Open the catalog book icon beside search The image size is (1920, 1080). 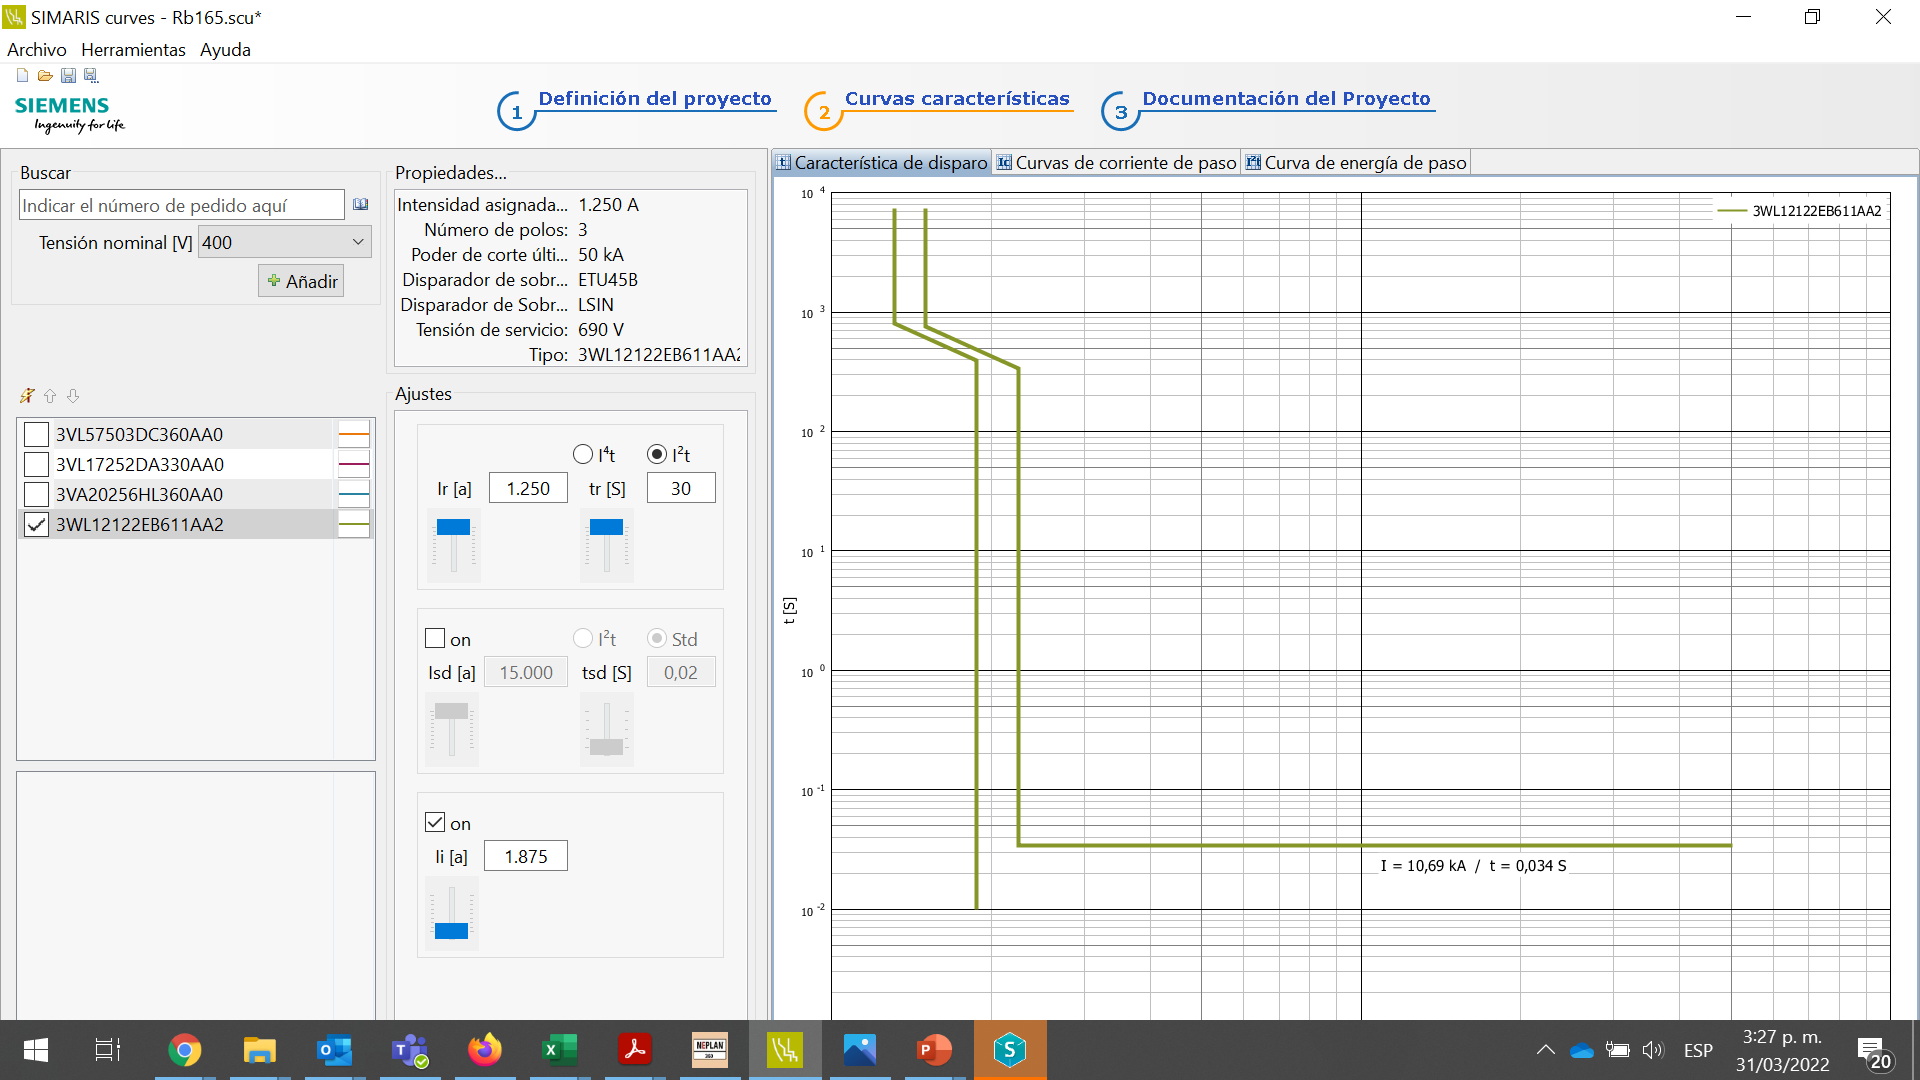tap(361, 205)
